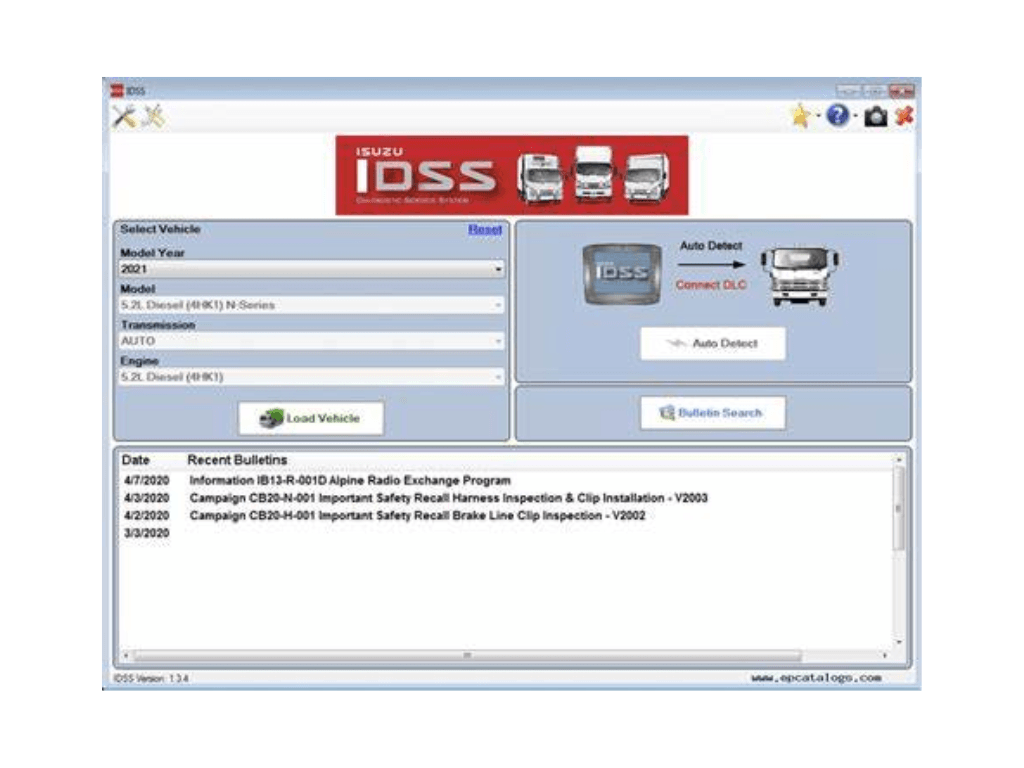Click the camera screenshot icon

pos(876,117)
